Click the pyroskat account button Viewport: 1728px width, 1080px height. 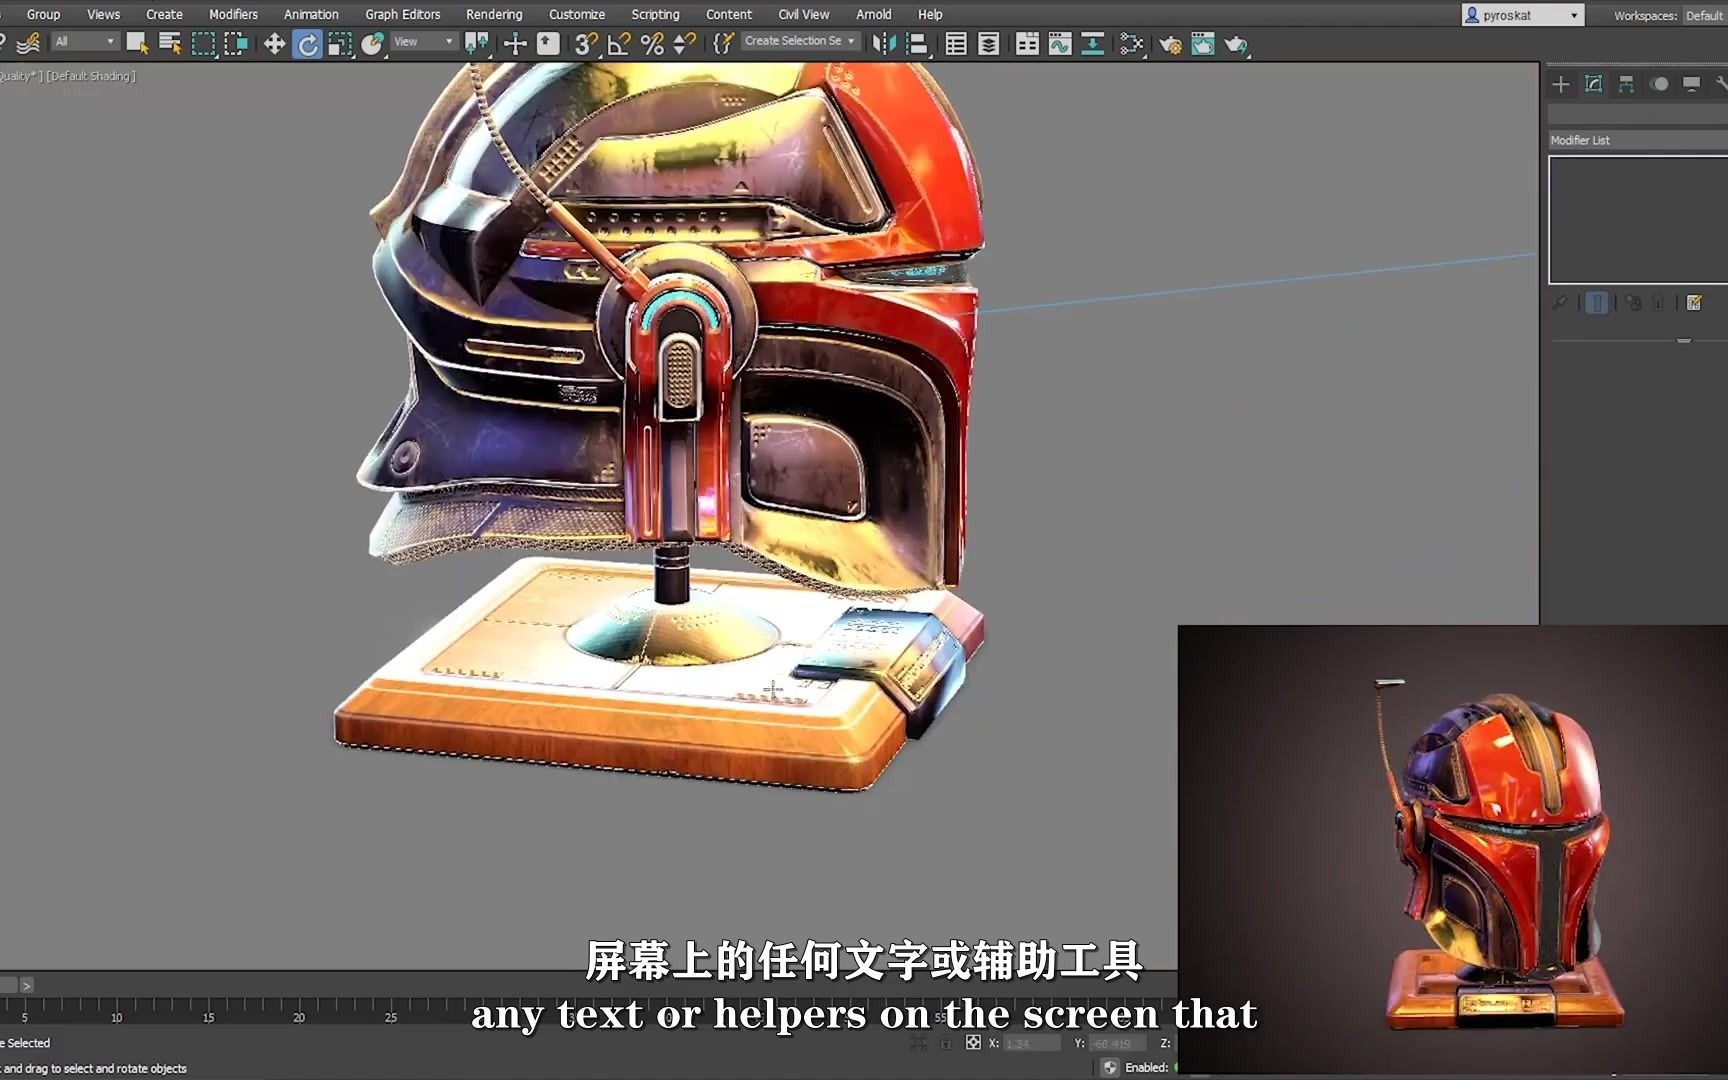[1521, 14]
